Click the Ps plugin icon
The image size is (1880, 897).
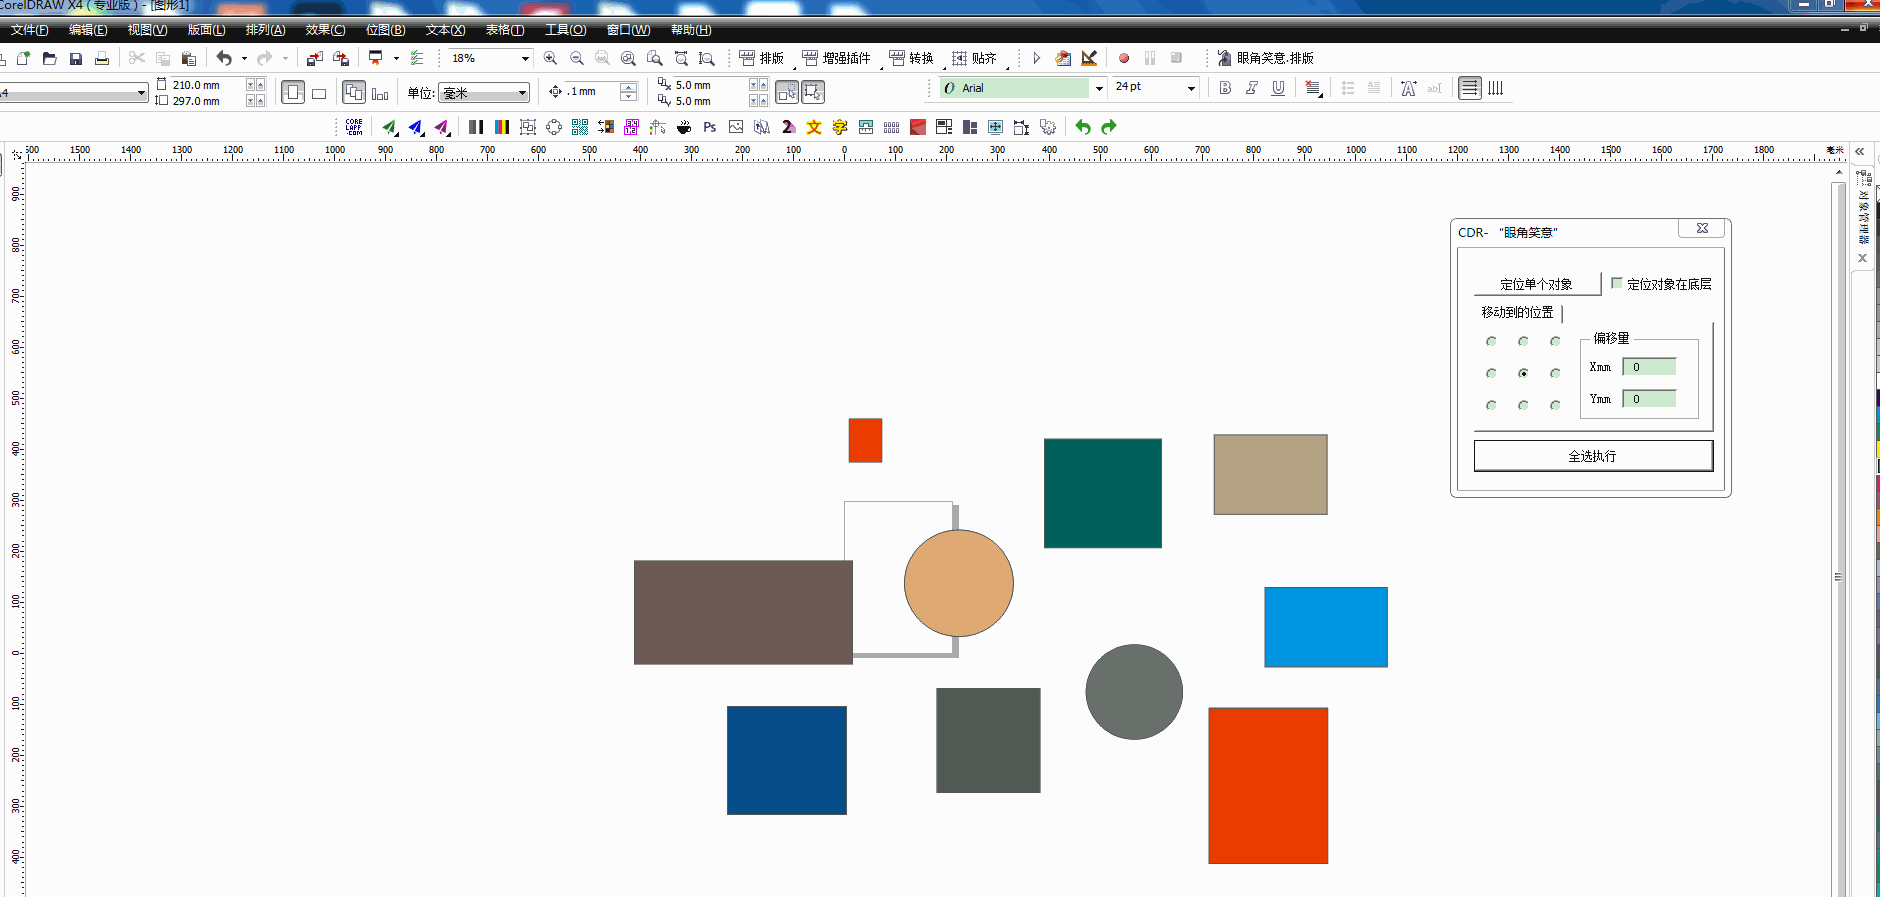pyautogui.click(x=710, y=127)
